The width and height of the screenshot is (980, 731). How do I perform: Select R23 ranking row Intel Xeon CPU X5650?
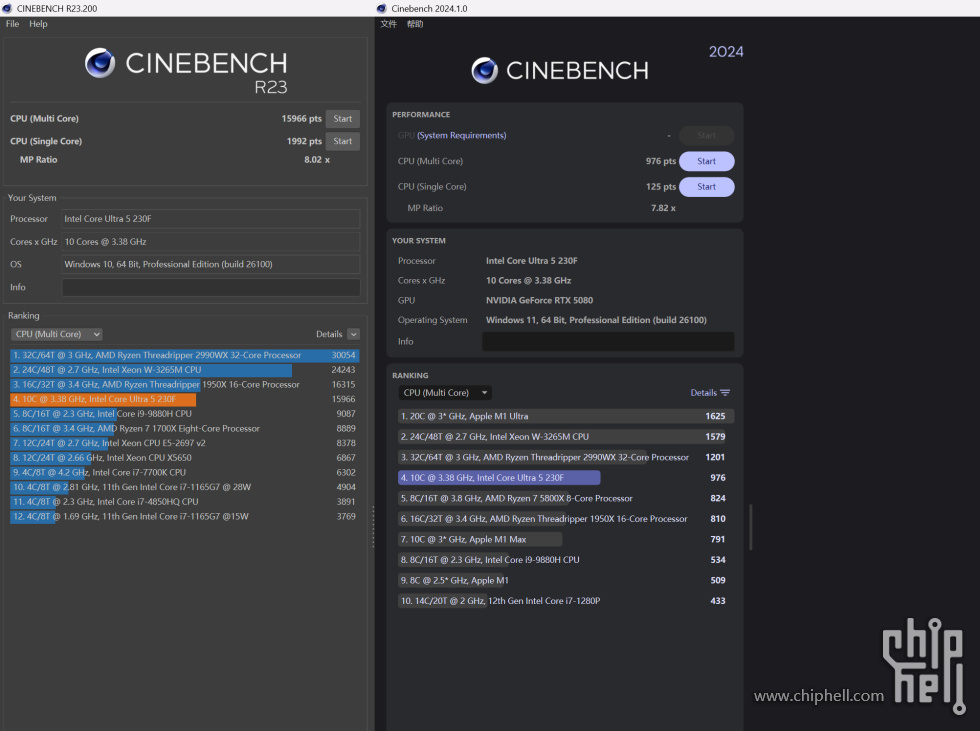[184, 458]
